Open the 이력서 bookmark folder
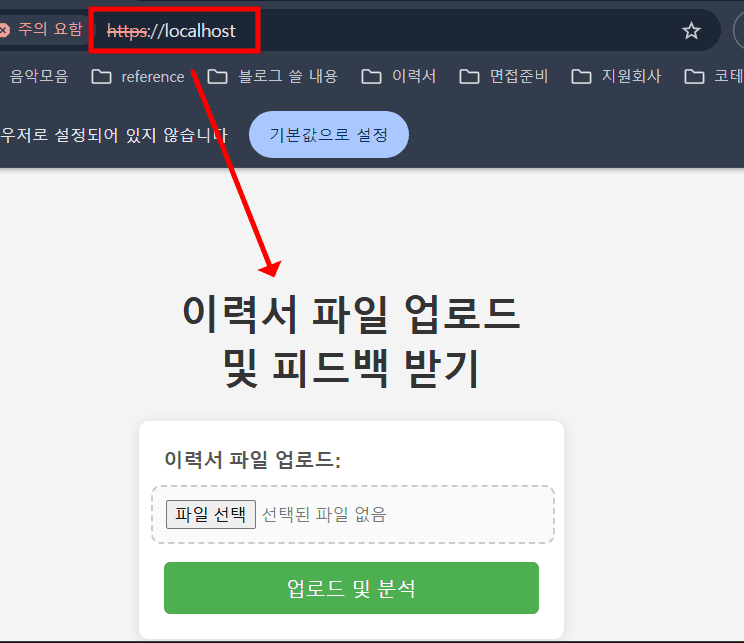 (399, 76)
